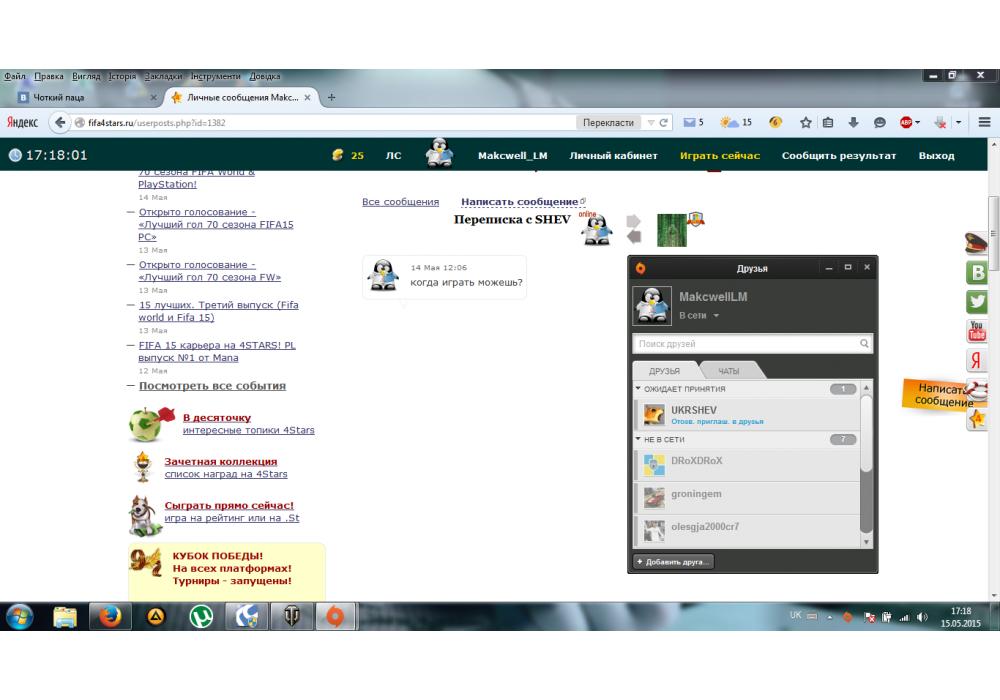Open the YouTube sidebar icon
The height and width of the screenshot is (700, 1000).
(976, 331)
